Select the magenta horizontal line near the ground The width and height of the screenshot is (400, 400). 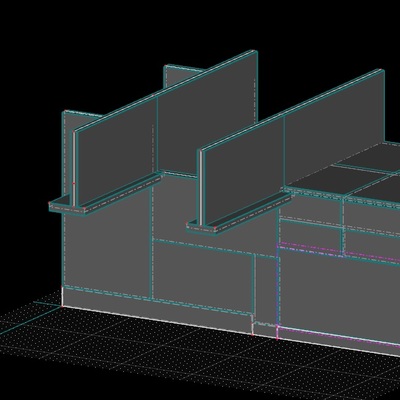(x=337, y=334)
